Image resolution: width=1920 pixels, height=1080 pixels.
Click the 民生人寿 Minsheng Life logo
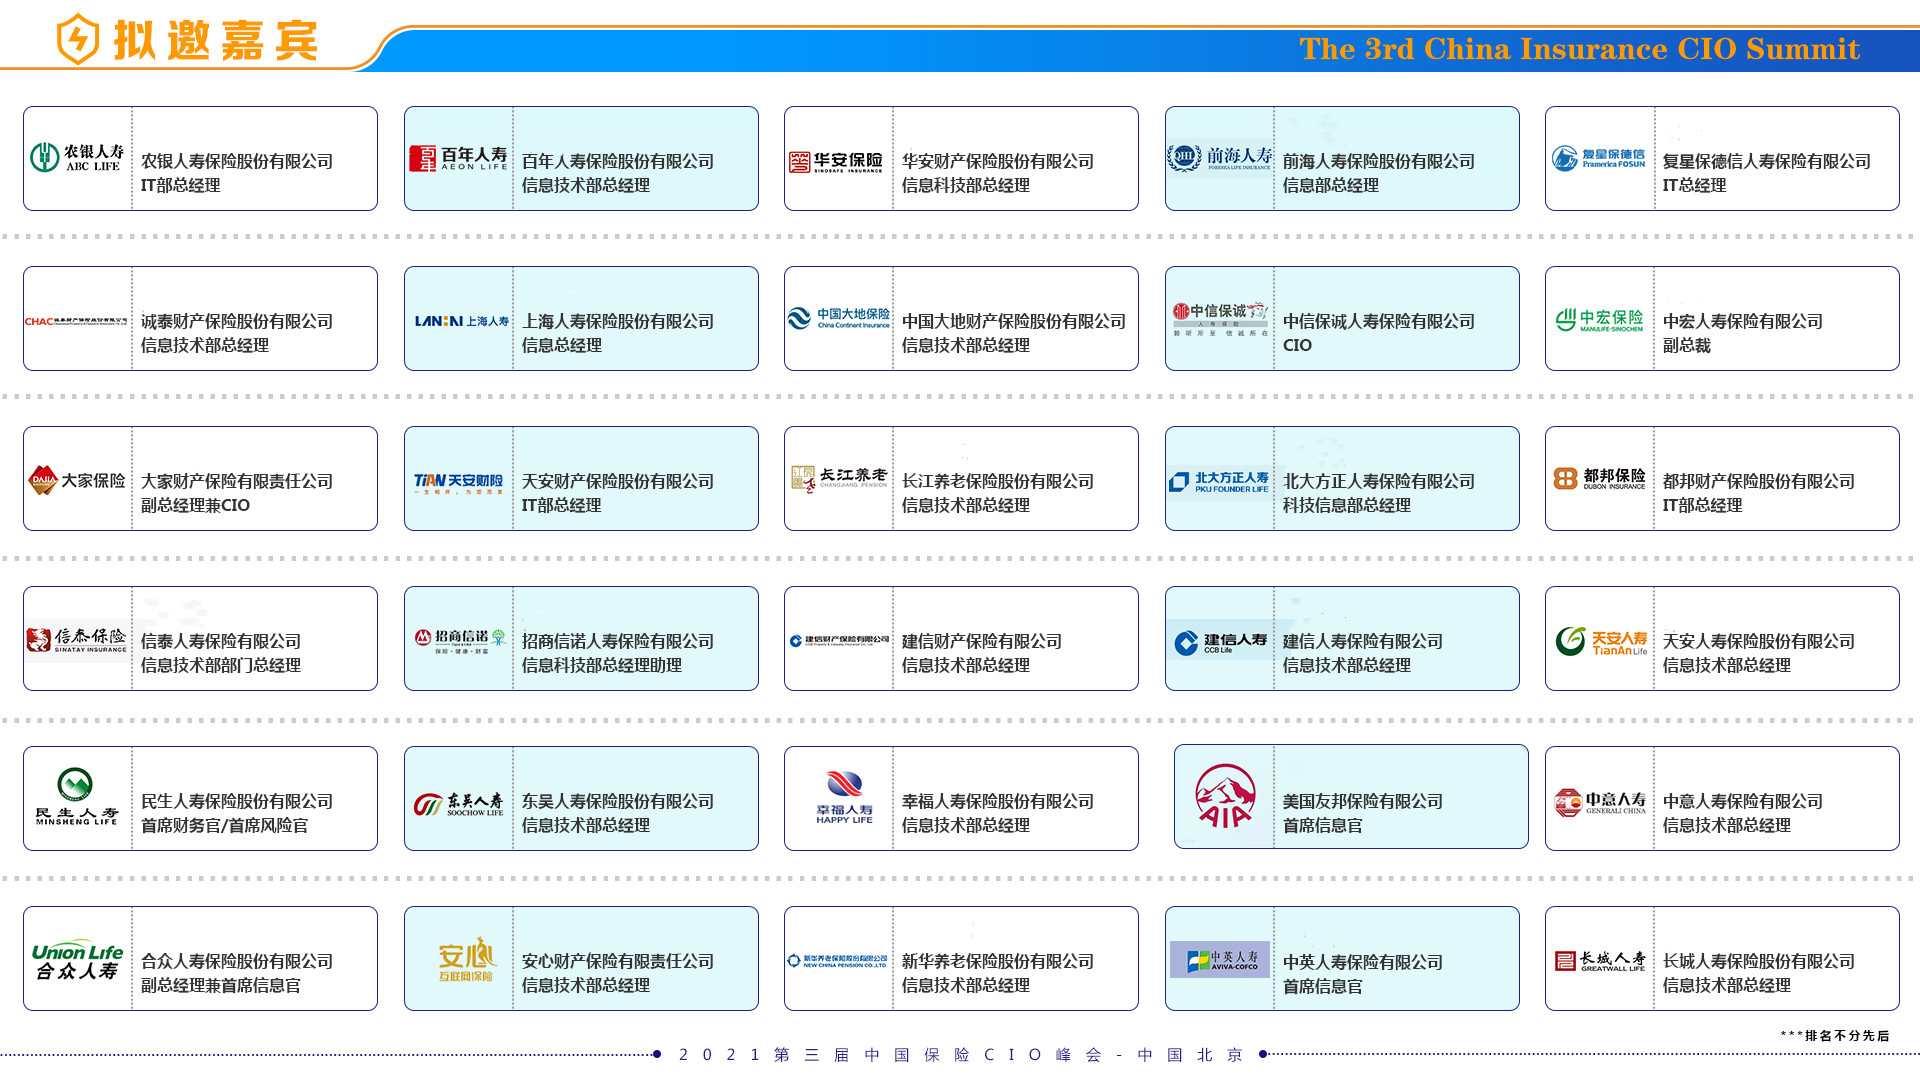pos(77,796)
